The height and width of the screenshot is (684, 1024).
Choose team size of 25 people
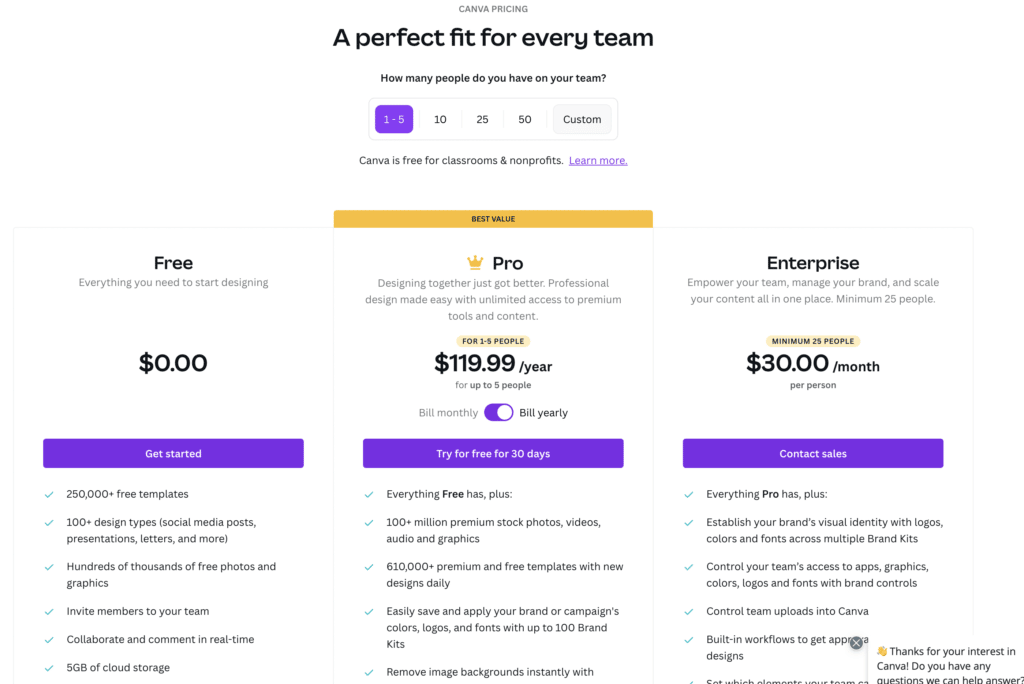pyautogui.click(x=482, y=119)
